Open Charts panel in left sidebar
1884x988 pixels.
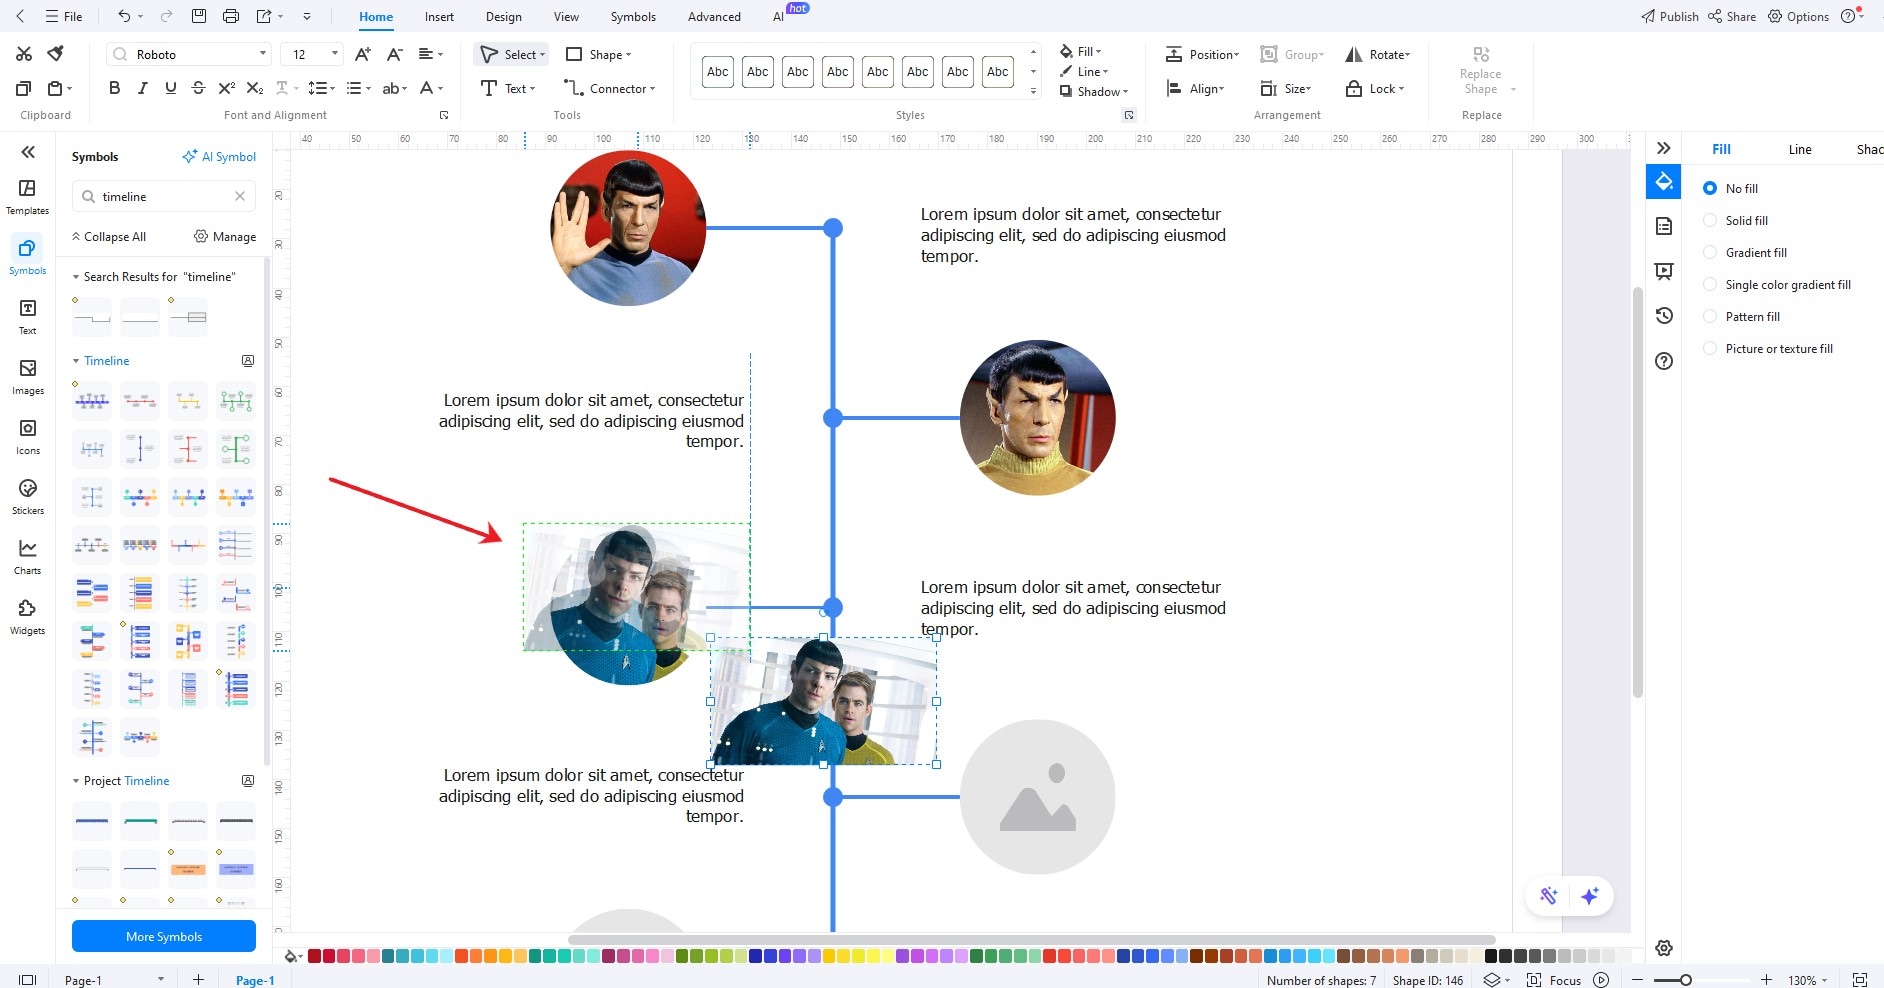pyautogui.click(x=27, y=557)
